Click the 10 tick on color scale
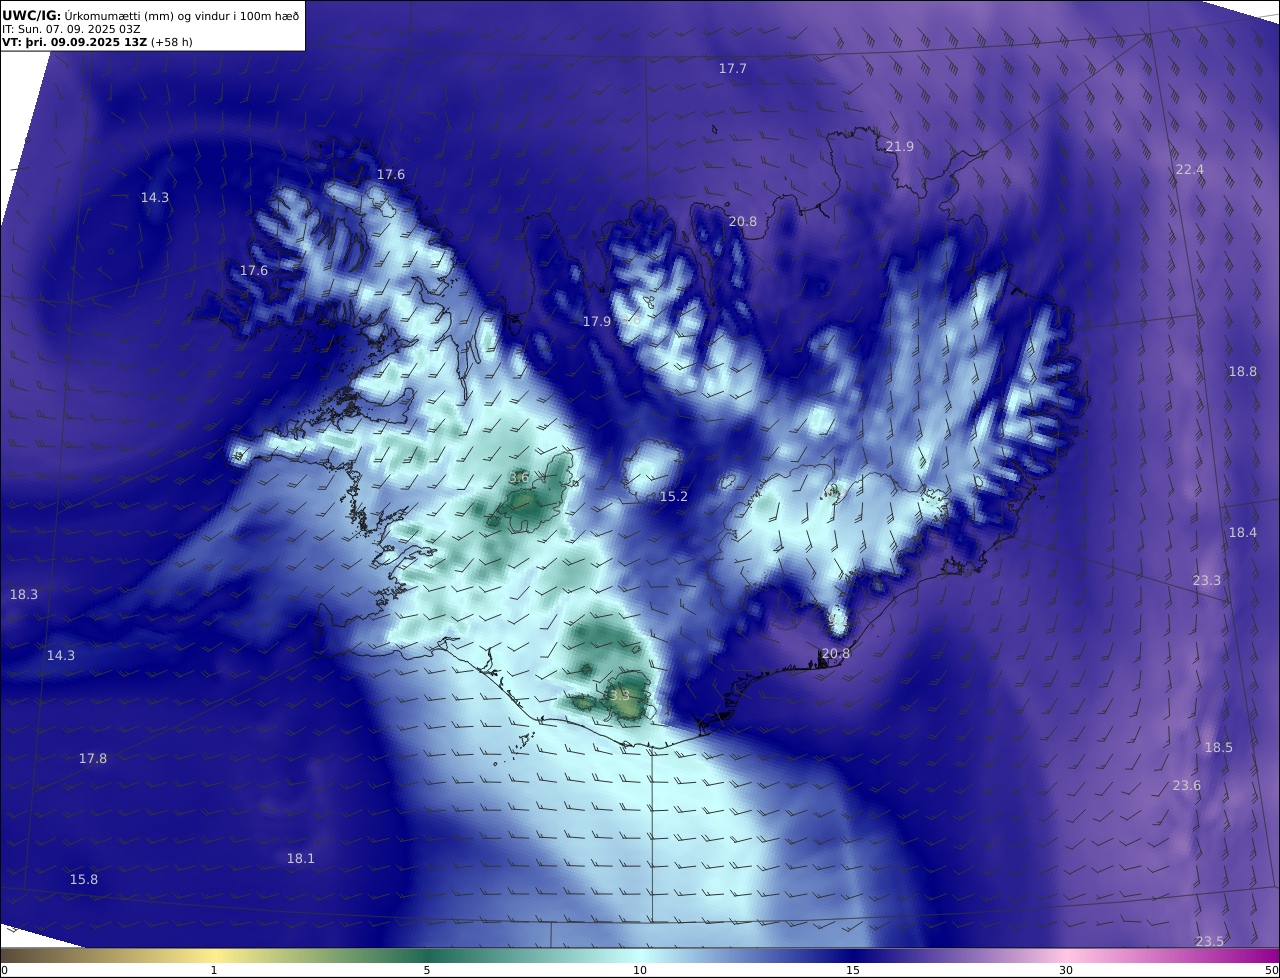Image resolution: width=1280 pixels, height=978 pixels. tap(640, 970)
